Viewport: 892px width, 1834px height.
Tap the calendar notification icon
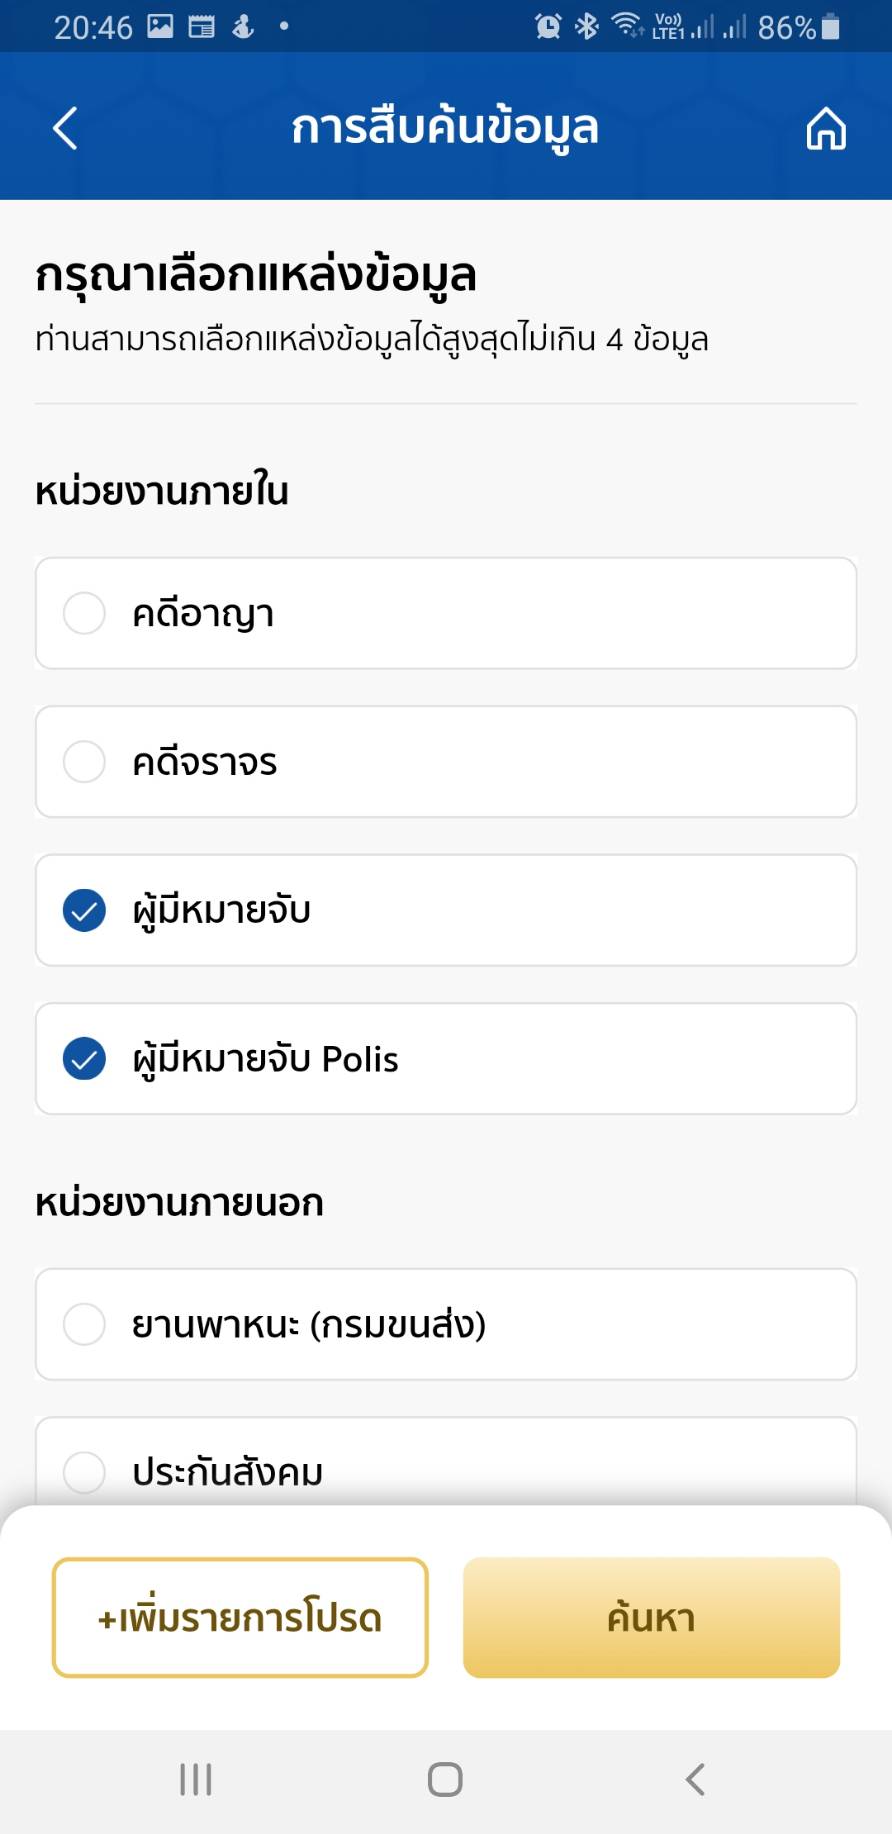point(201,27)
